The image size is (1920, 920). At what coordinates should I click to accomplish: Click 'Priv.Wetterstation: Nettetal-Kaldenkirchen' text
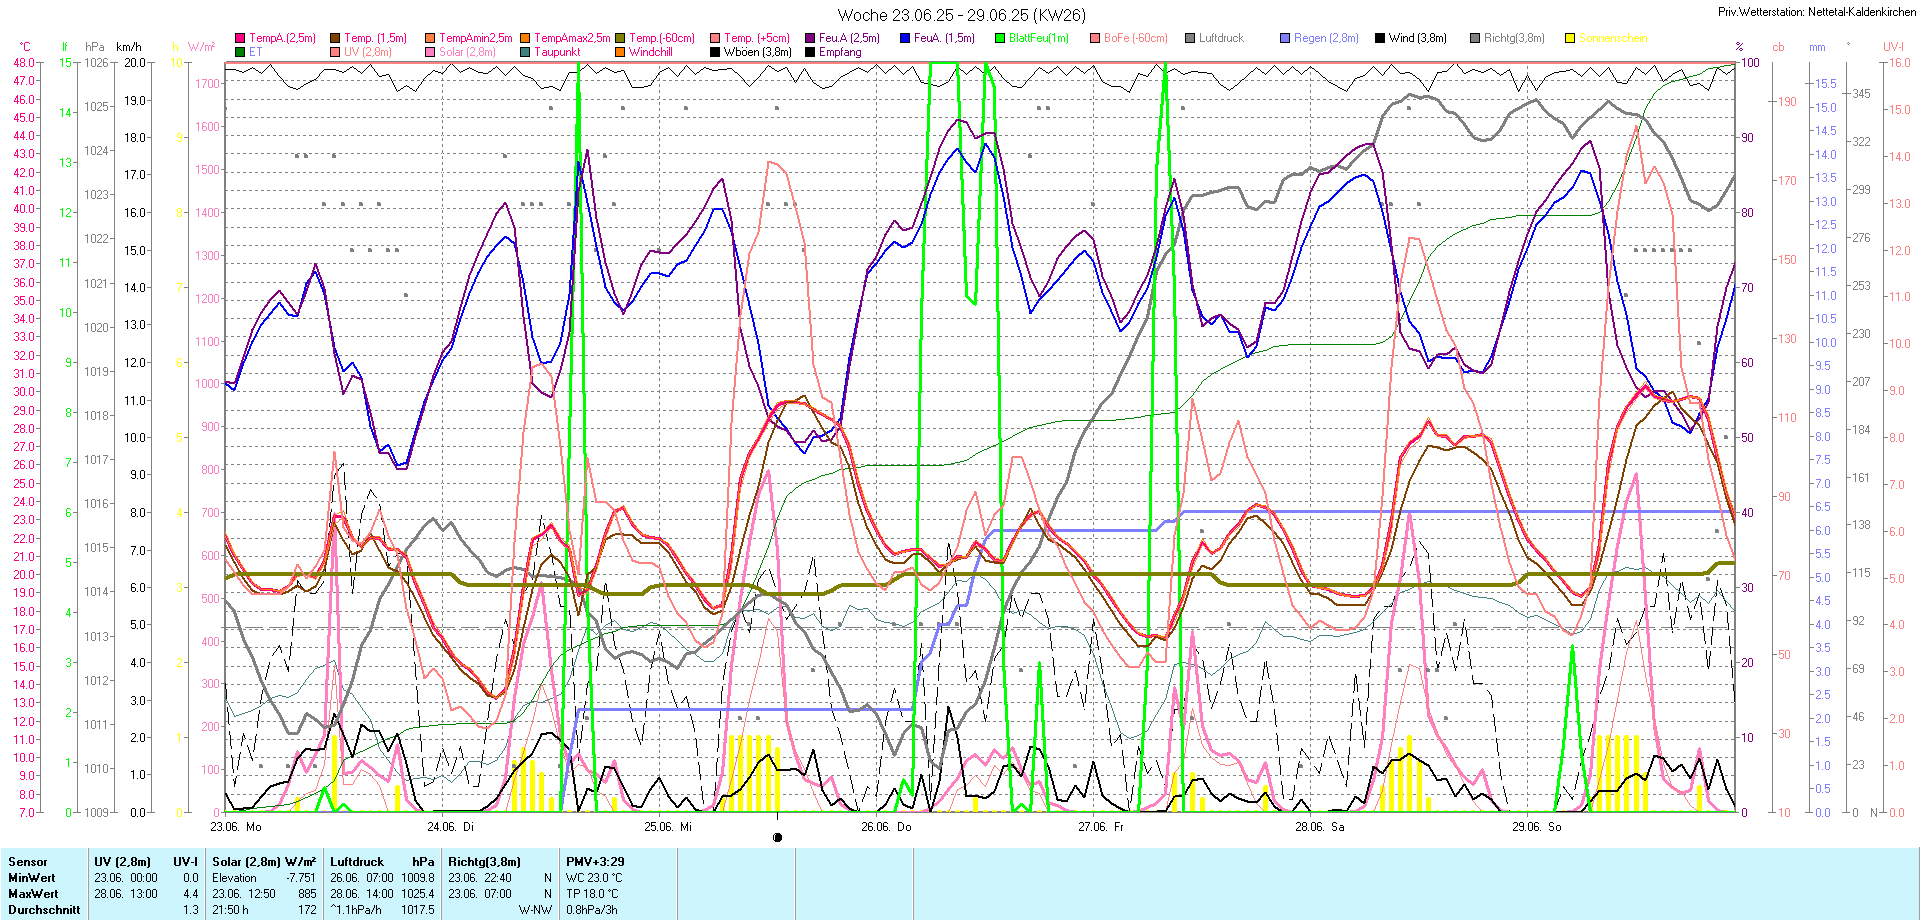pyautogui.click(x=1817, y=12)
